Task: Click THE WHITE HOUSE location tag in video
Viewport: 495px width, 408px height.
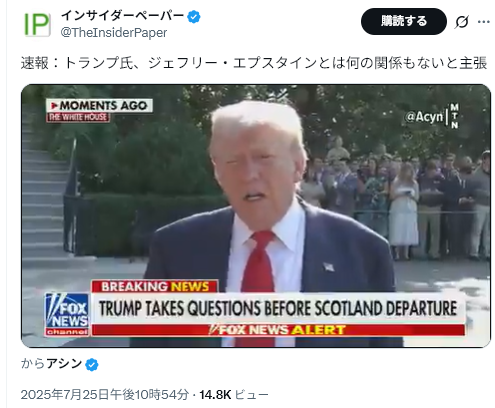Action: click(x=78, y=117)
